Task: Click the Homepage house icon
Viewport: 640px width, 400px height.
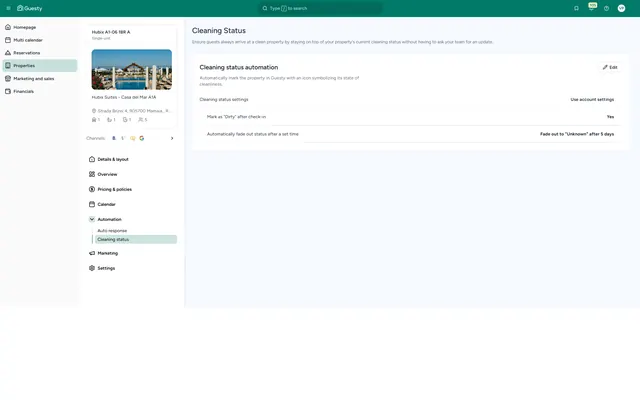Action: pyautogui.click(x=8, y=27)
